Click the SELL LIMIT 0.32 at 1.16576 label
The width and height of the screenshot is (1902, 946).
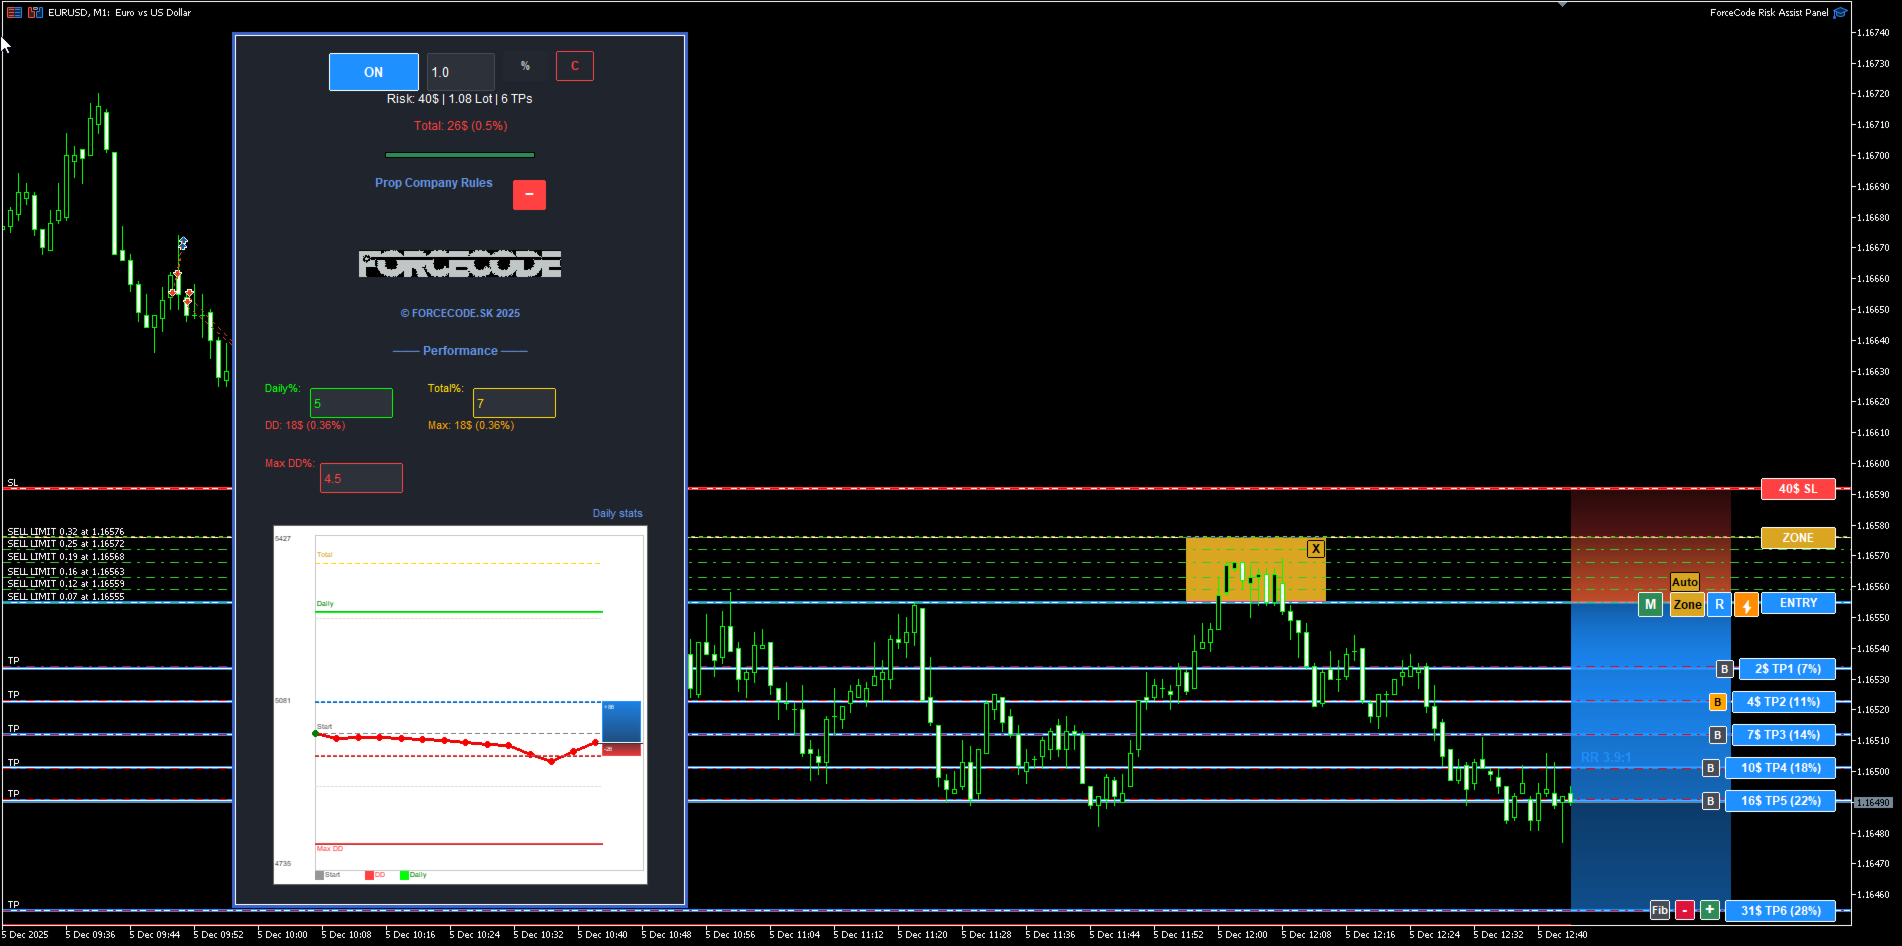pos(66,532)
